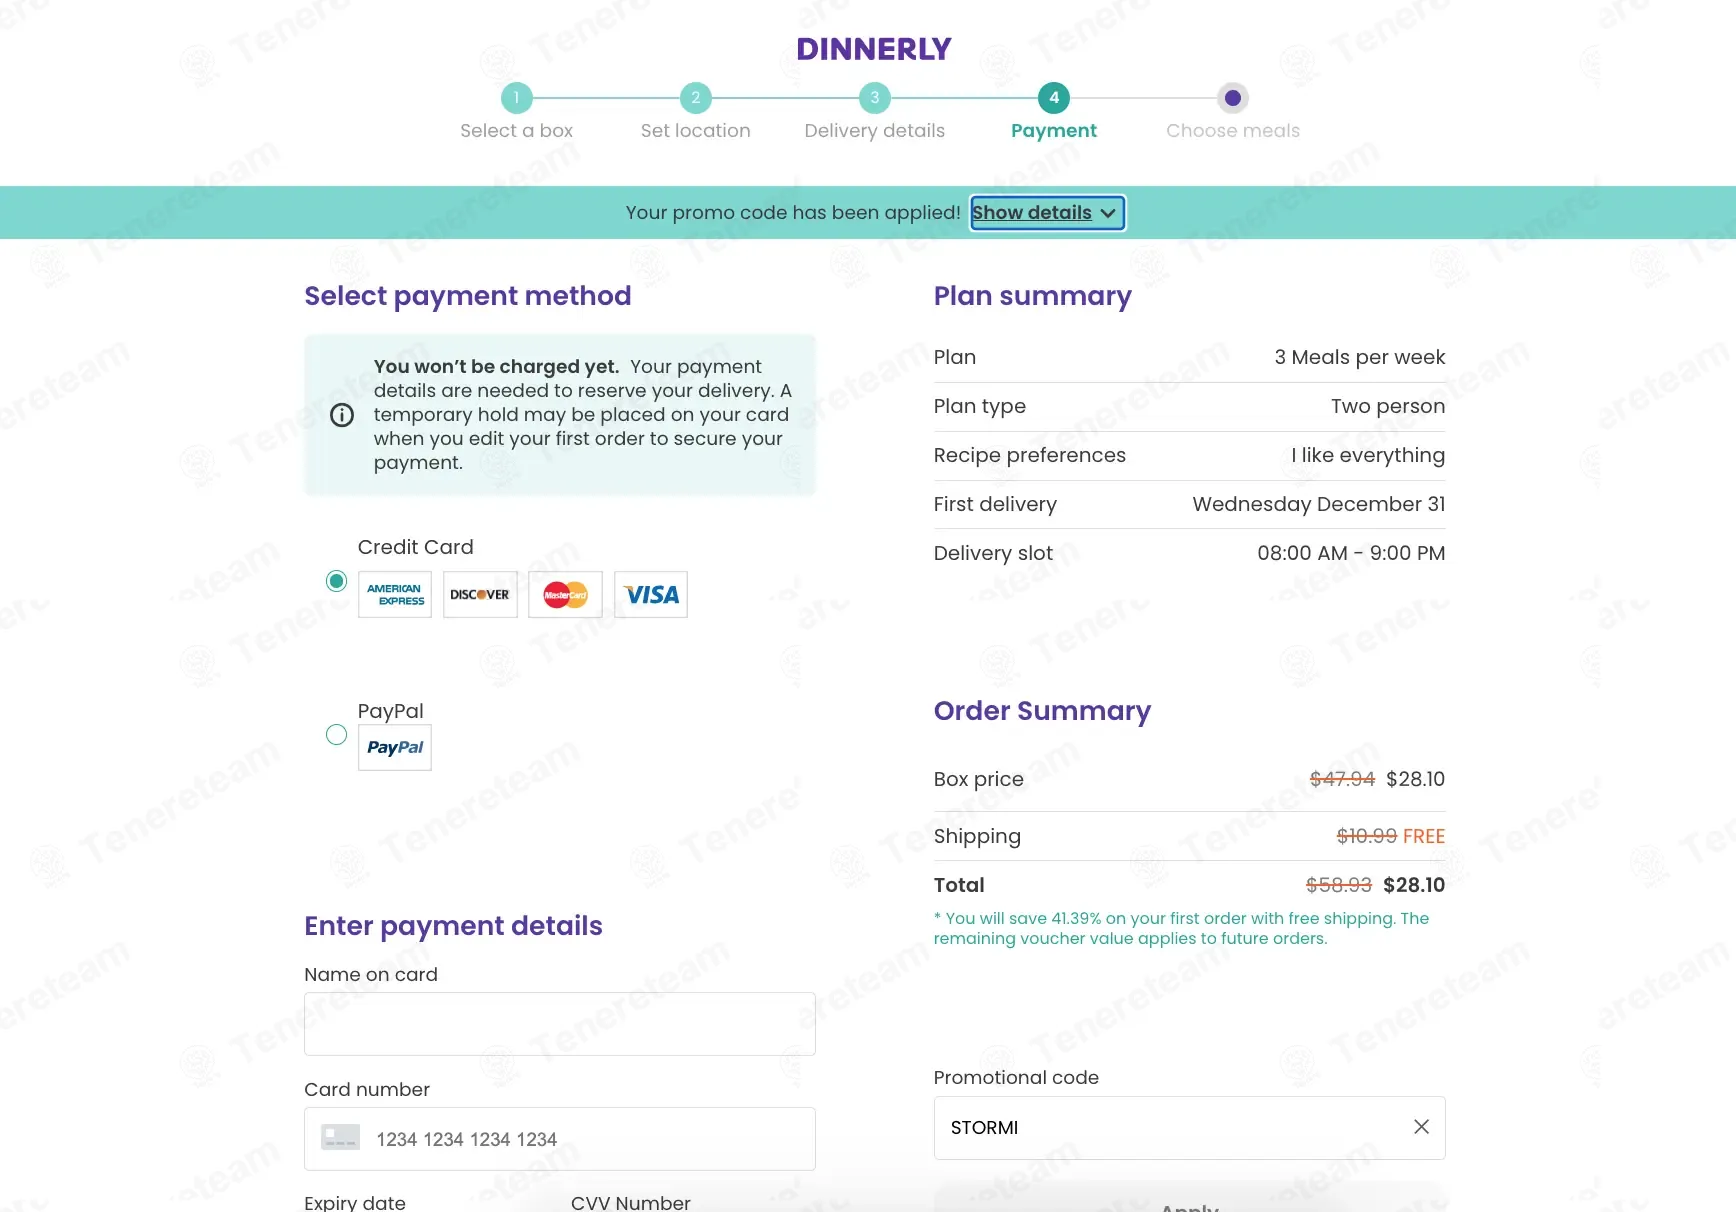This screenshot has height=1212, width=1736.
Task: Click the Card number input field
Action: point(560,1139)
